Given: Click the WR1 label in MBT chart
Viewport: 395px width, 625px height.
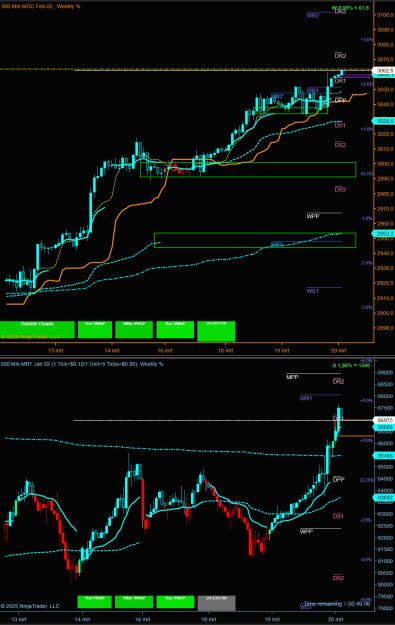Looking at the screenshot, I should coord(306,398).
